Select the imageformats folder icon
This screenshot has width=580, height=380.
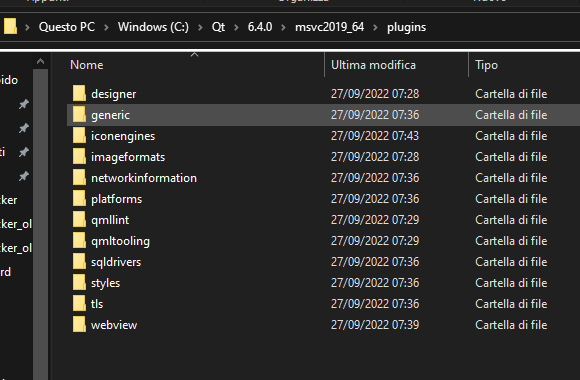79,156
